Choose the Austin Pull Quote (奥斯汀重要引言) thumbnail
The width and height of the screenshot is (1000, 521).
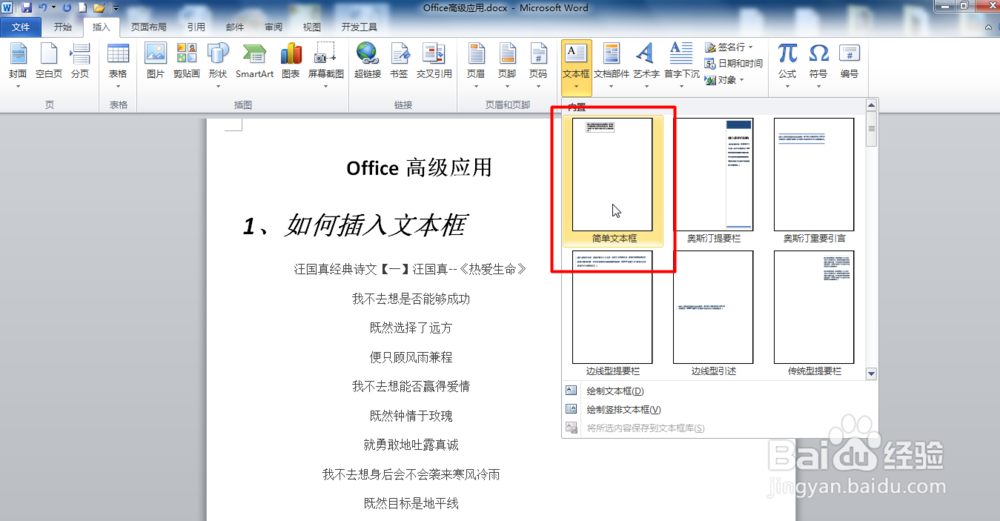pos(814,180)
